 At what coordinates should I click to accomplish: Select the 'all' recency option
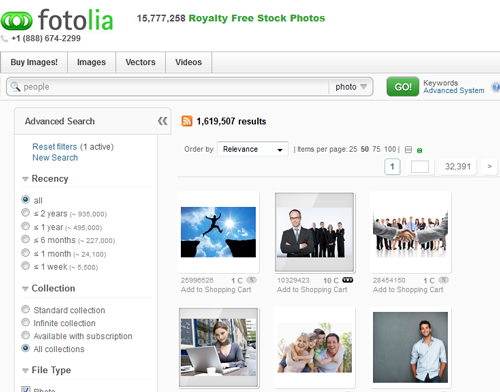click(x=25, y=199)
